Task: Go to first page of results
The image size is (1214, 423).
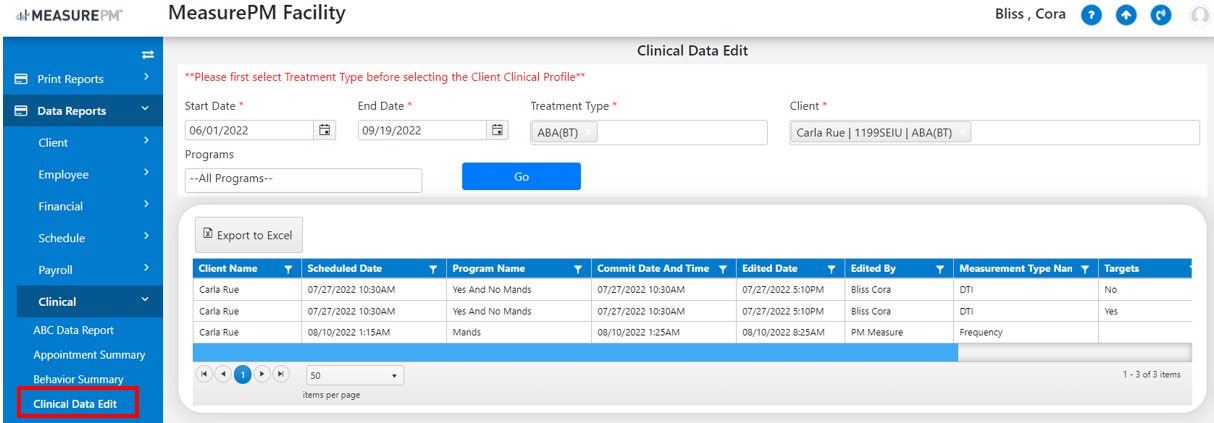Action: tap(204, 374)
